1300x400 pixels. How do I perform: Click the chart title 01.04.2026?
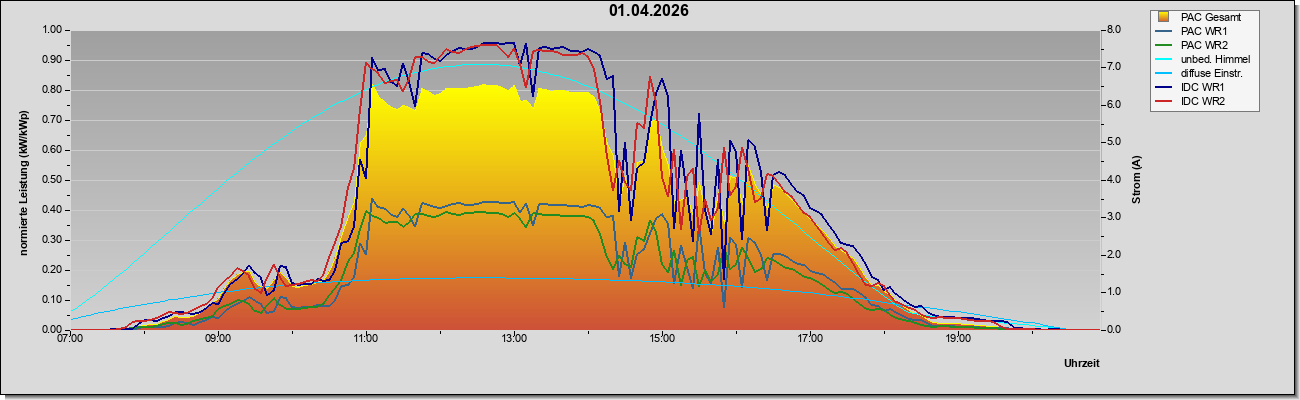pos(649,11)
